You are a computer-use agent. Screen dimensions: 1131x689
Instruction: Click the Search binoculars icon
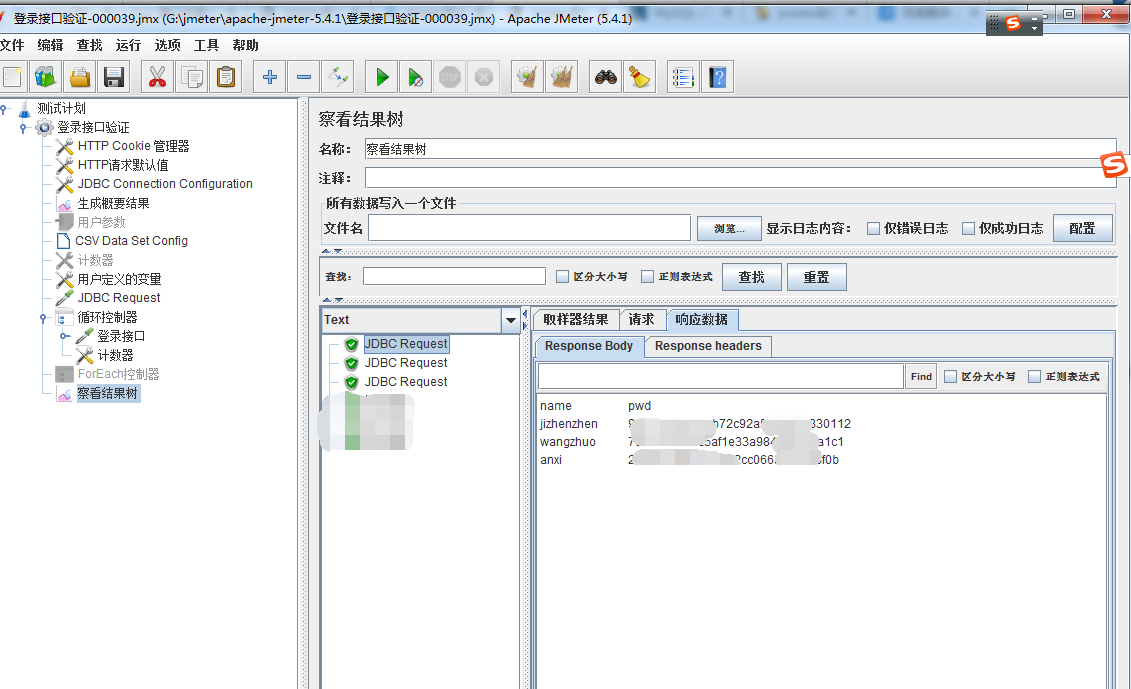tap(605, 77)
